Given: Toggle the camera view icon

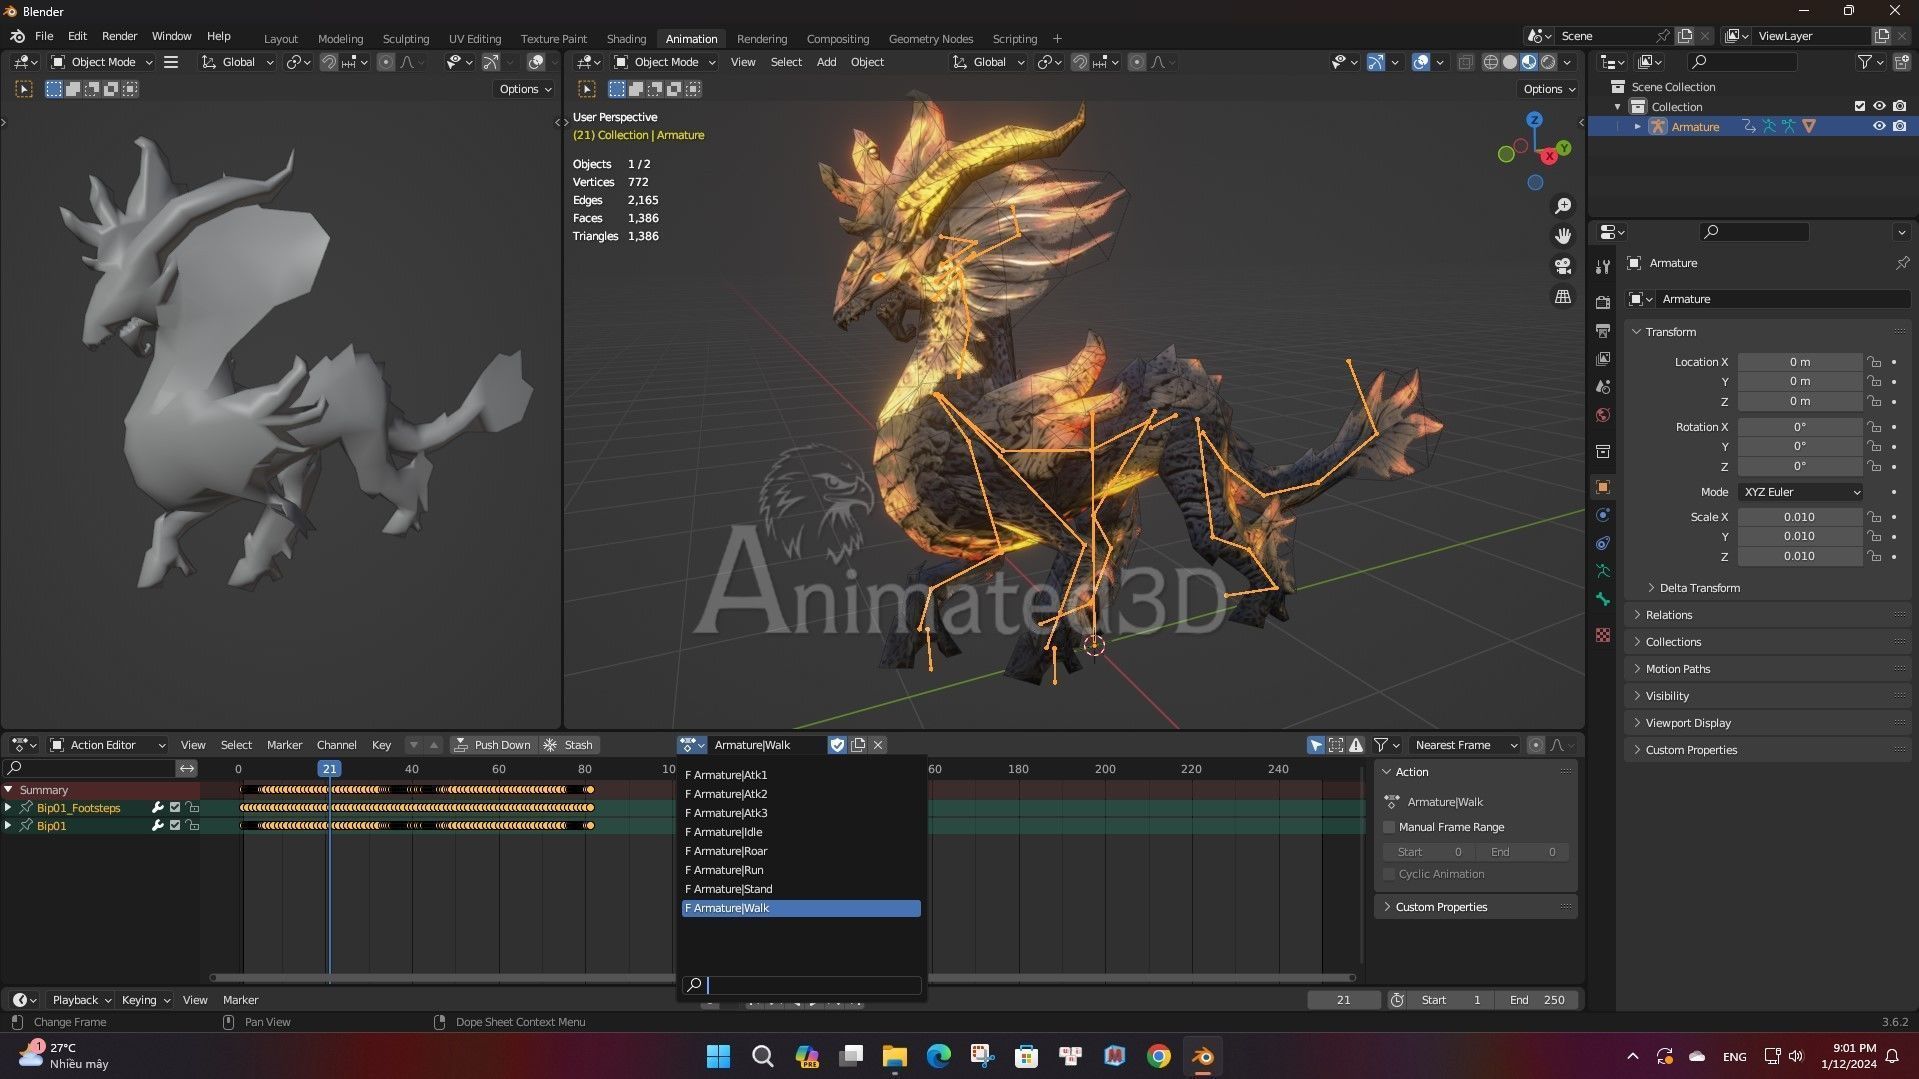Looking at the screenshot, I should click(x=1562, y=266).
